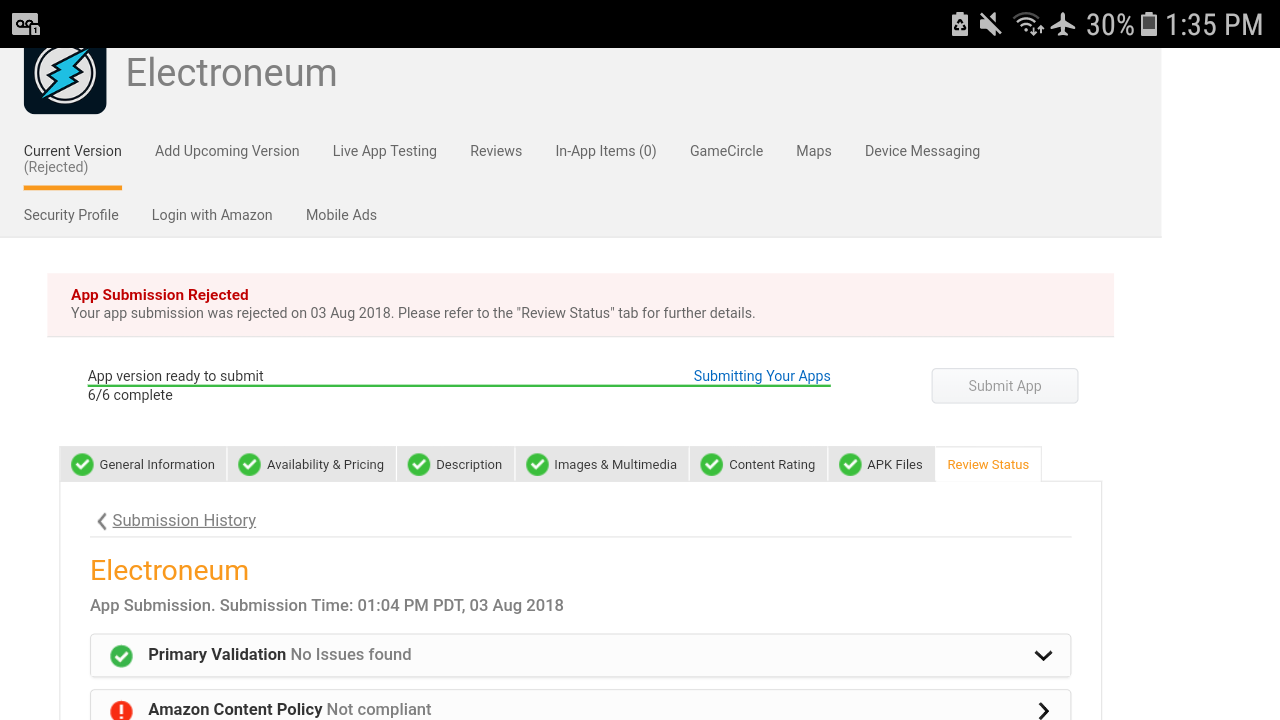Viewport: 1280px width, 720px height.
Task: Open the Device Messaging tab
Action: (x=922, y=151)
